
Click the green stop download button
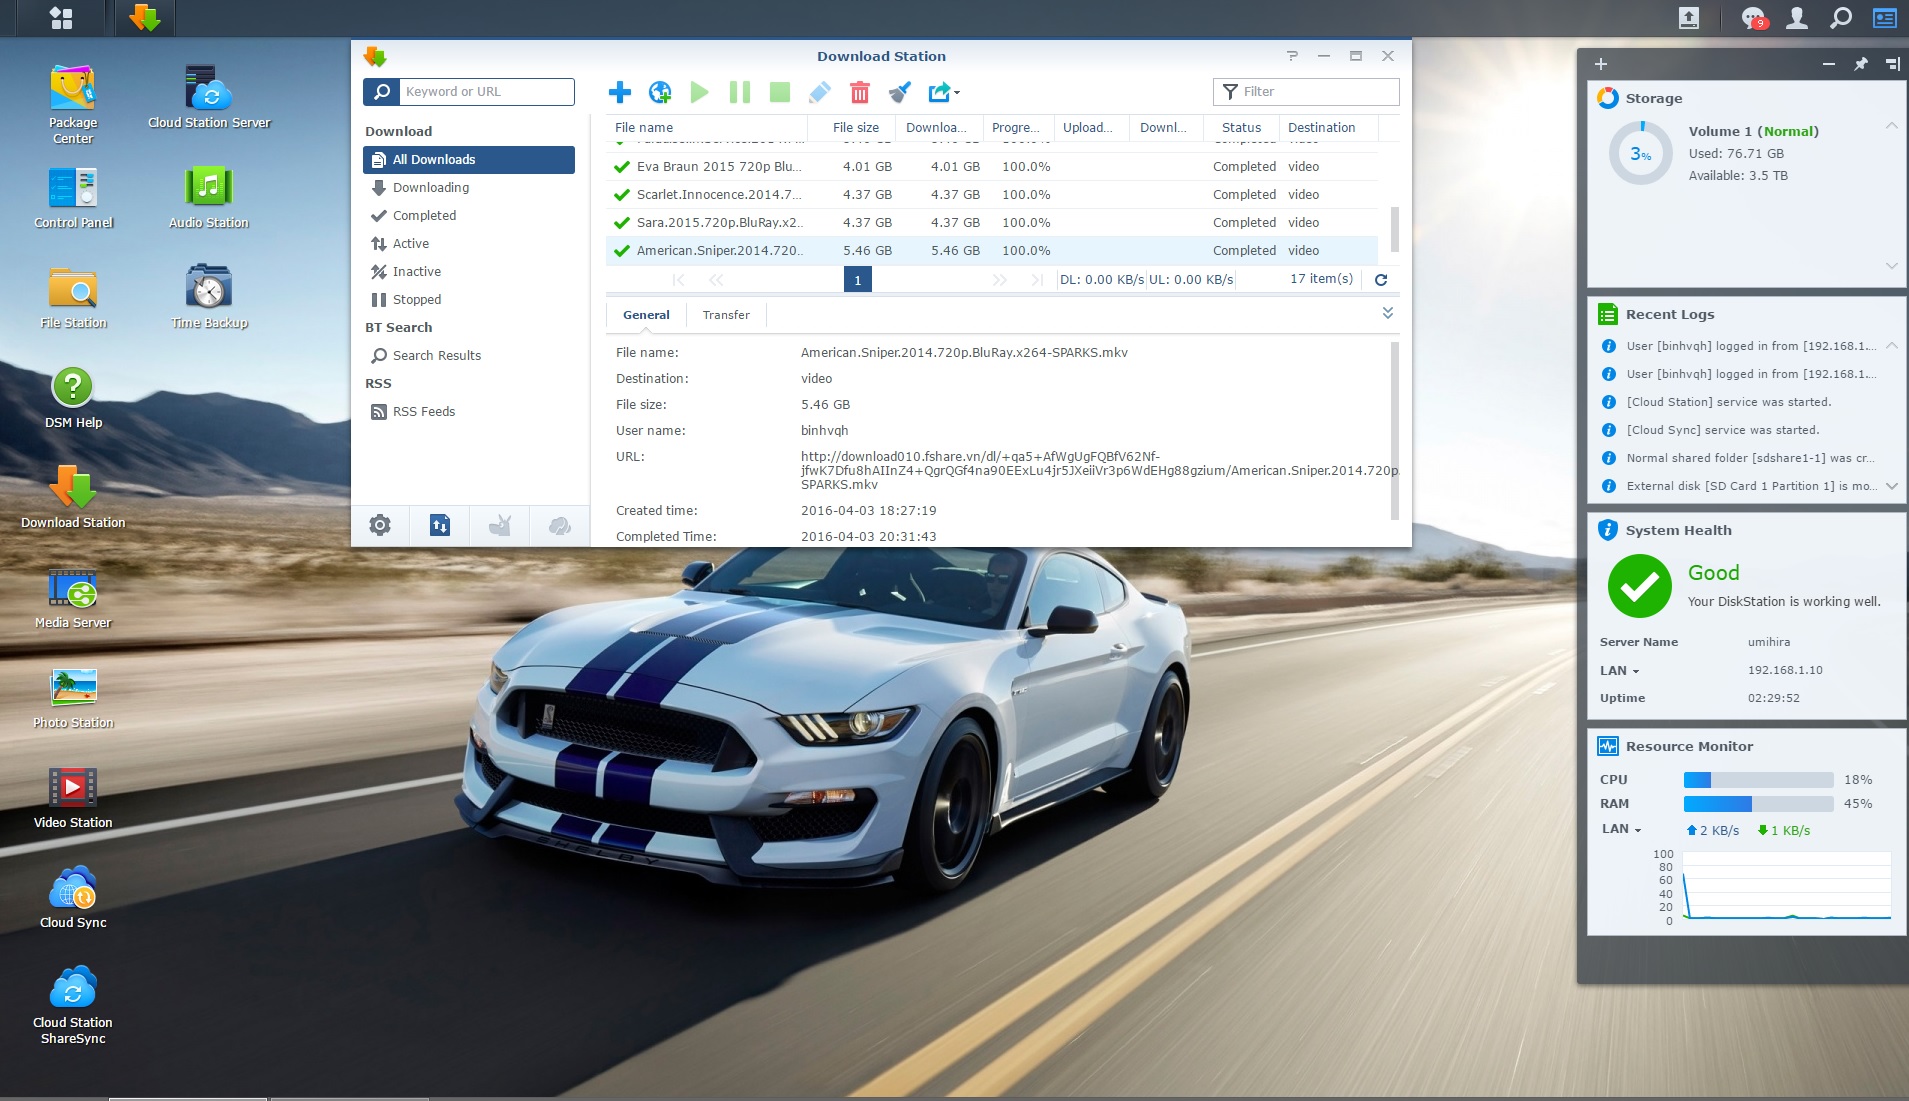pos(780,92)
